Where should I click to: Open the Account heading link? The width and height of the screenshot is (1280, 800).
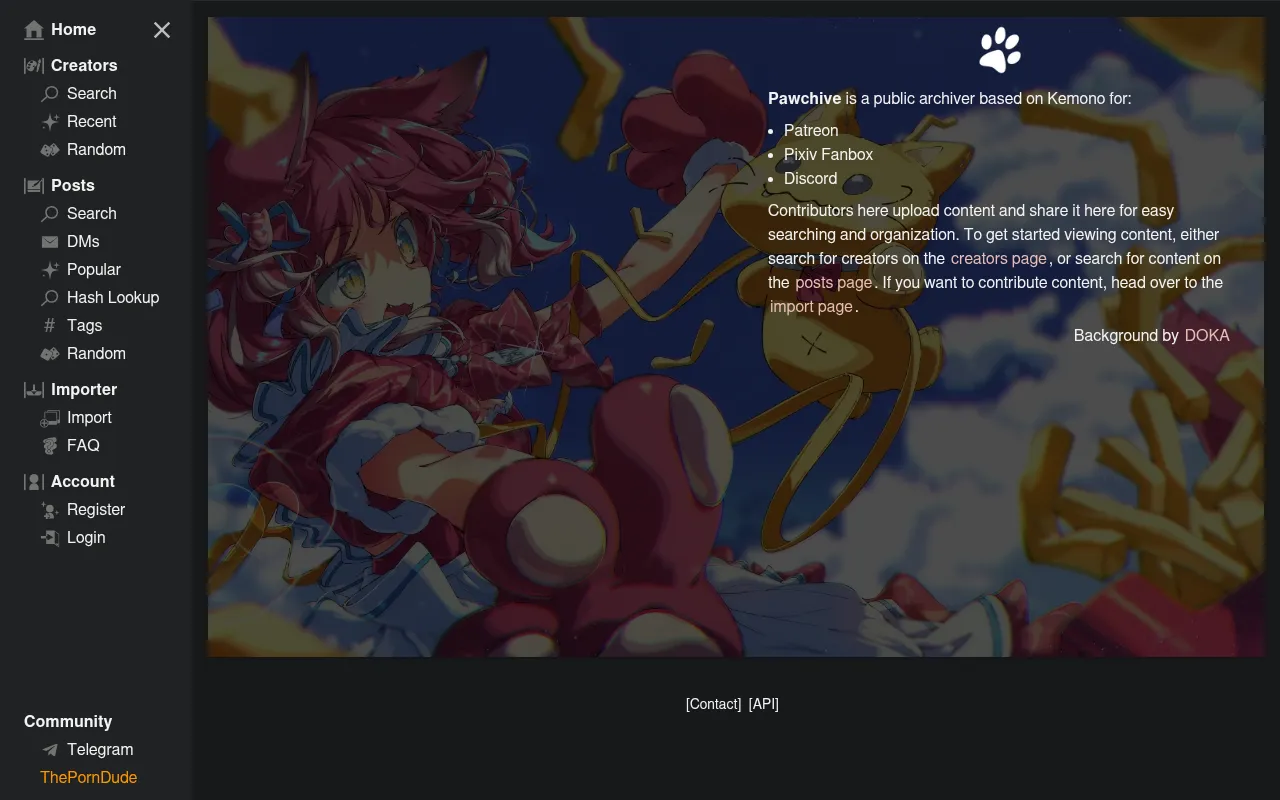point(83,482)
